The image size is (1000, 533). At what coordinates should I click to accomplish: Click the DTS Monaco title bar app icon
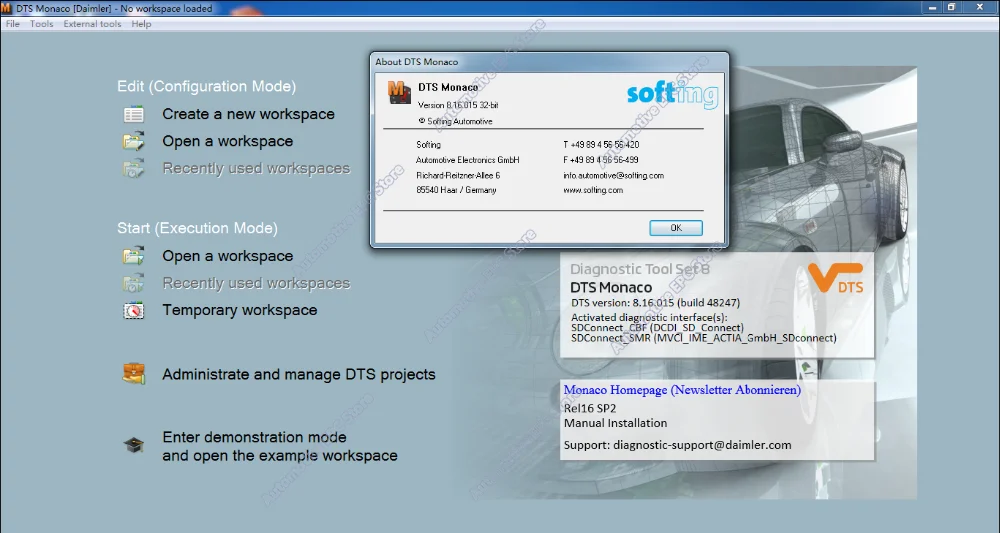(x=6, y=8)
